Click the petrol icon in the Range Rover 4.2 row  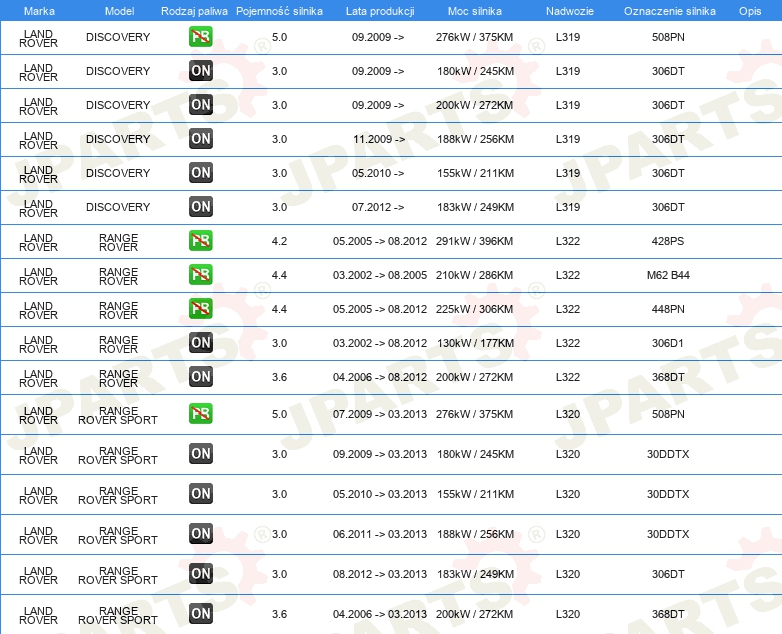click(x=200, y=240)
